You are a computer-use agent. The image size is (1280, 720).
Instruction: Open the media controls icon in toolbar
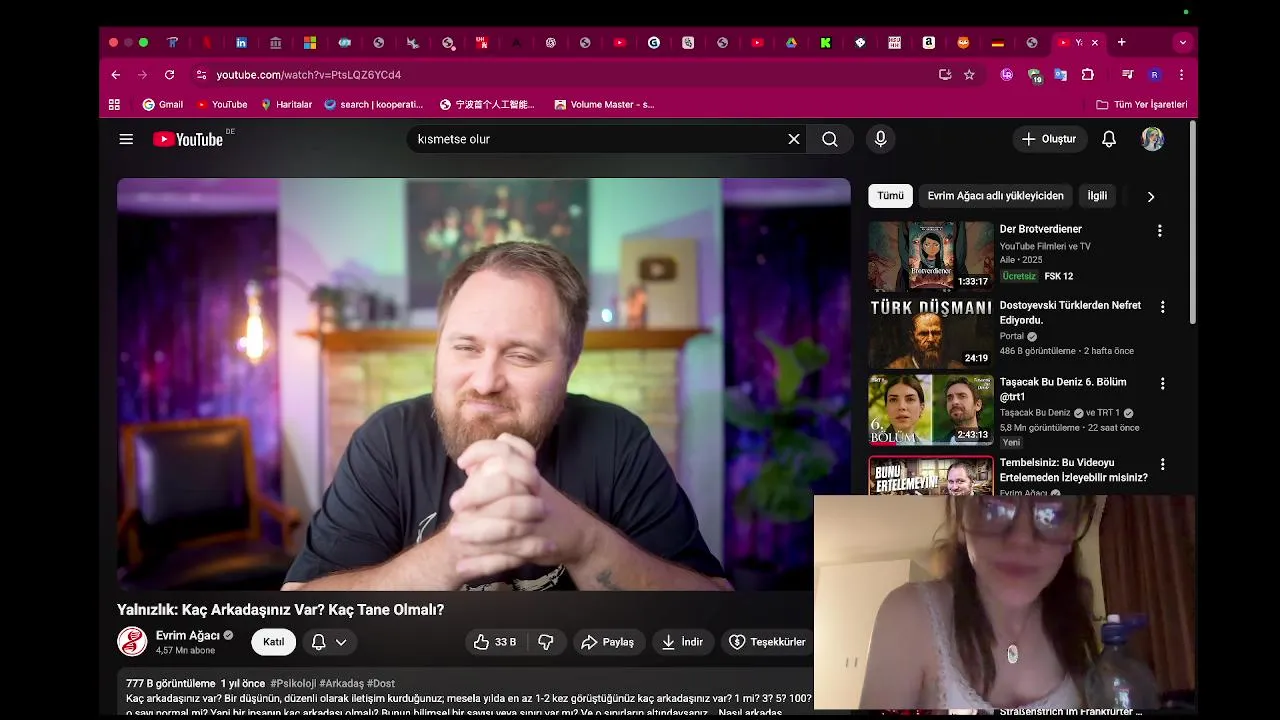click(1127, 74)
